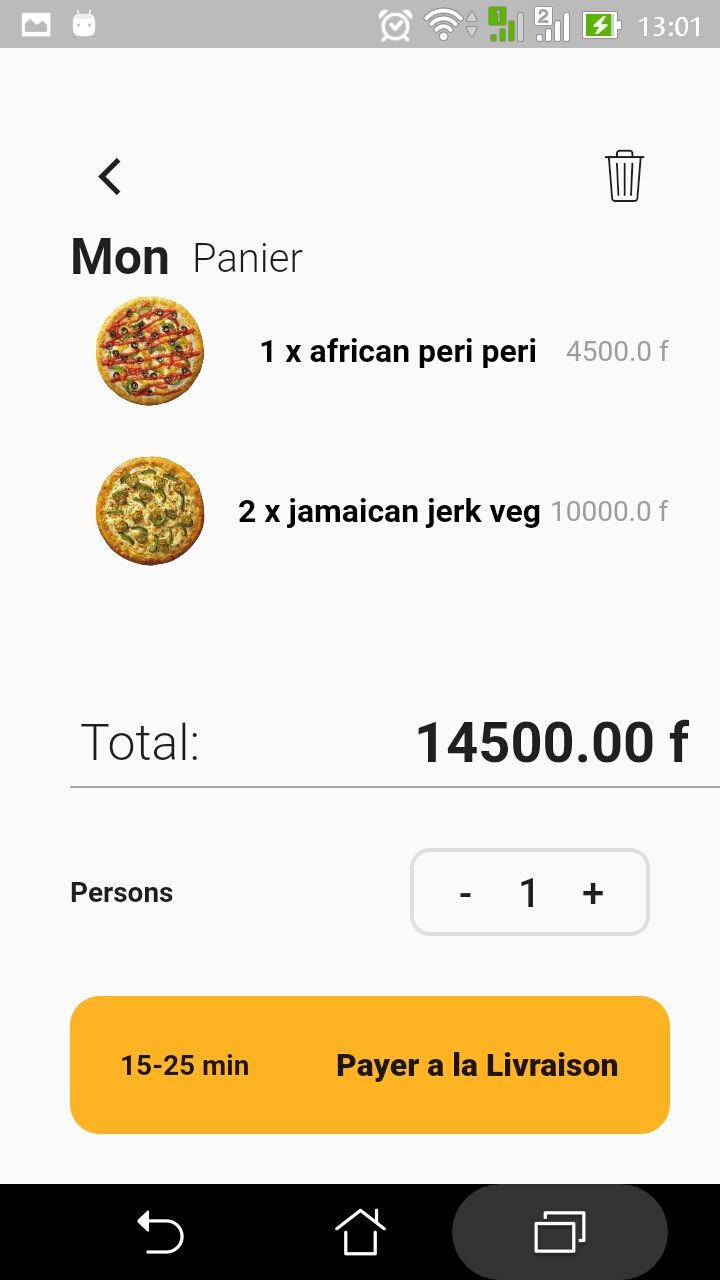Tap the 10000.0 f price label
The width and height of the screenshot is (720, 1280).
coord(609,511)
